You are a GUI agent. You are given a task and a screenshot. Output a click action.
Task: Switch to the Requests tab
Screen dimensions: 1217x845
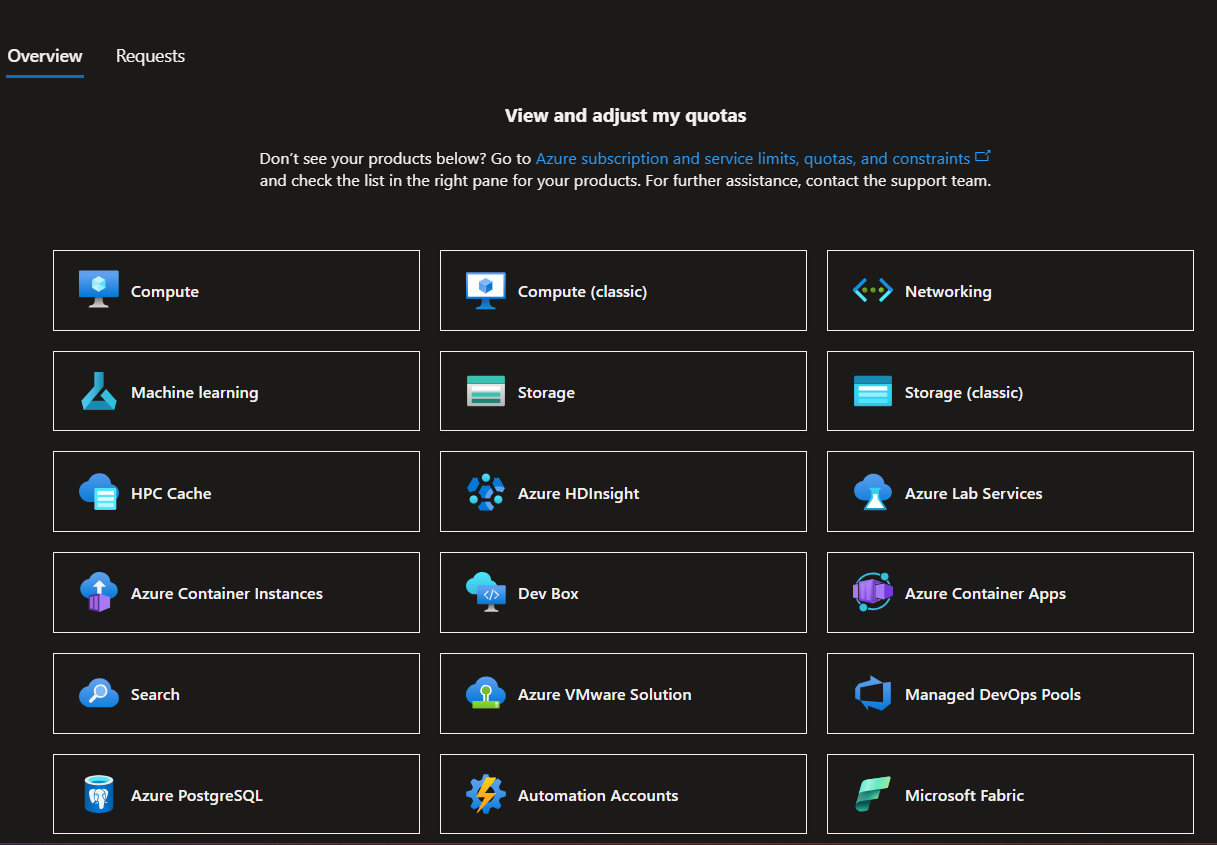(x=150, y=56)
